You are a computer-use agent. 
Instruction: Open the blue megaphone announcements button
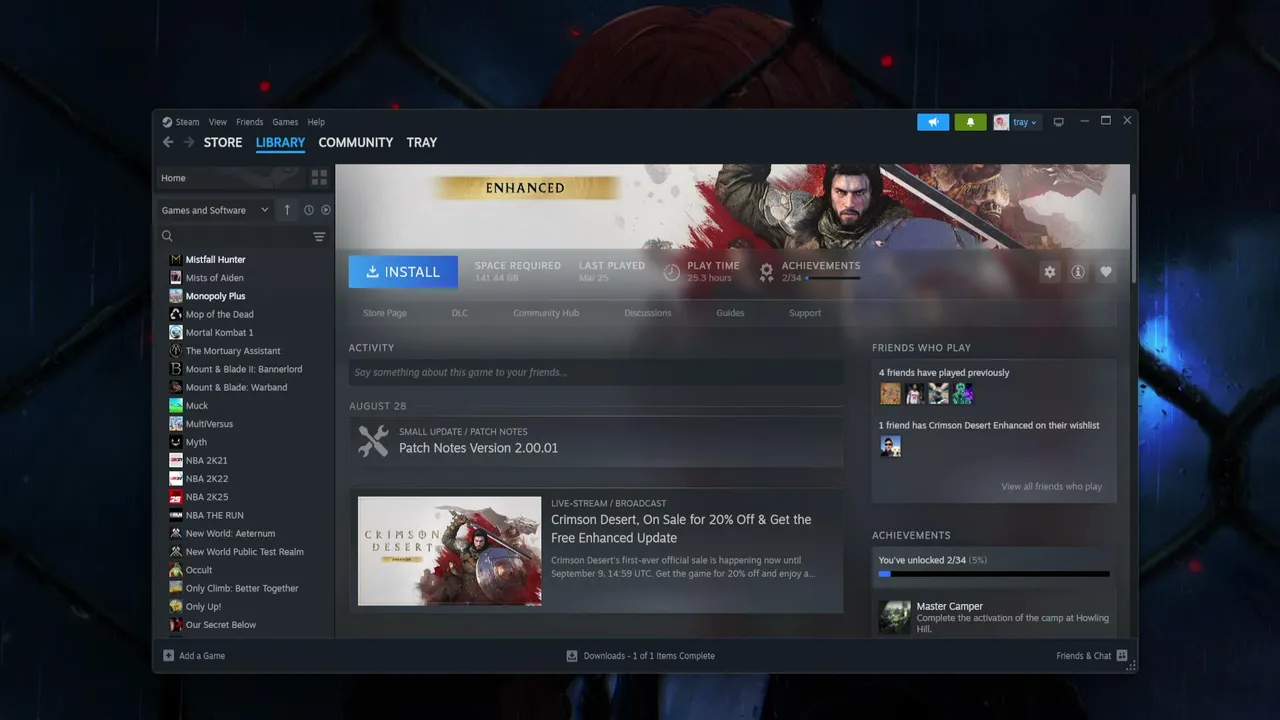click(x=933, y=122)
